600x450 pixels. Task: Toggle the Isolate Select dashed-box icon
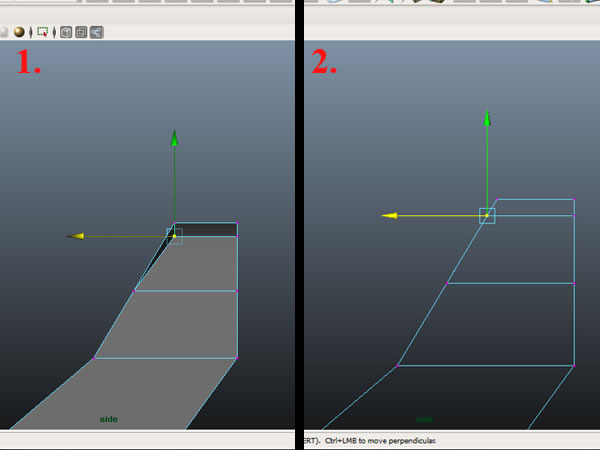coord(42,32)
